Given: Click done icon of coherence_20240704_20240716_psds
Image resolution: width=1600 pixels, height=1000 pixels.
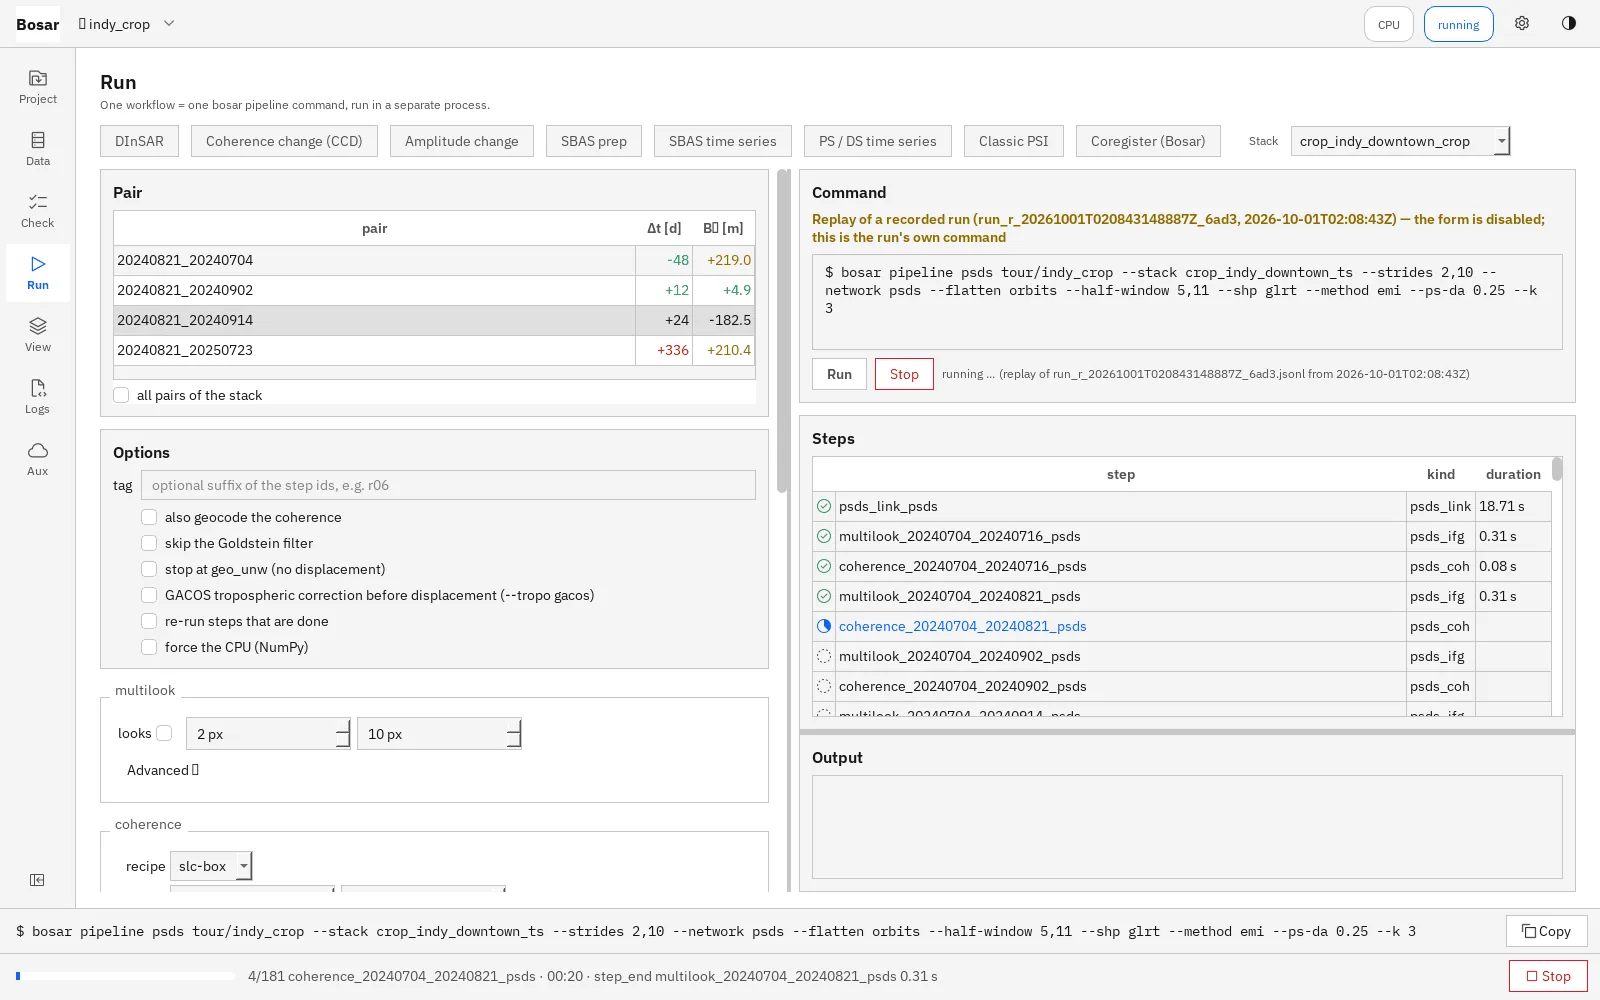Looking at the screenshot, I should [824, 566].
